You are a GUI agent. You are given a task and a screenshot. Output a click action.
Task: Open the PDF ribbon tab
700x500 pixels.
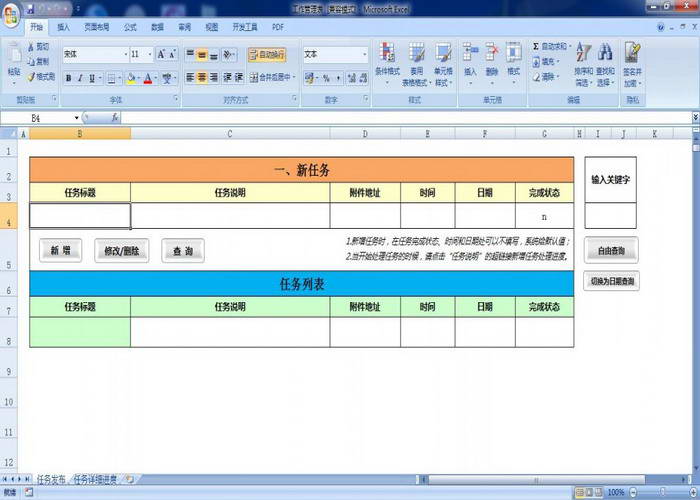pos(278,27)
